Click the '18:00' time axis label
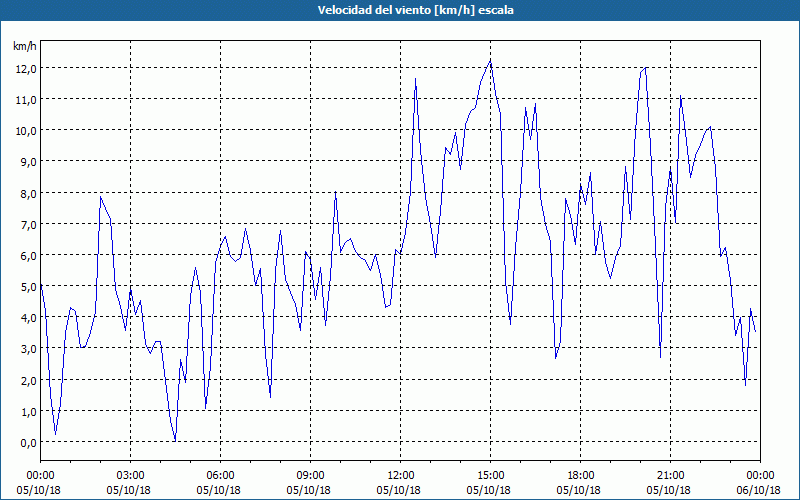 click(x=581, y=476)
